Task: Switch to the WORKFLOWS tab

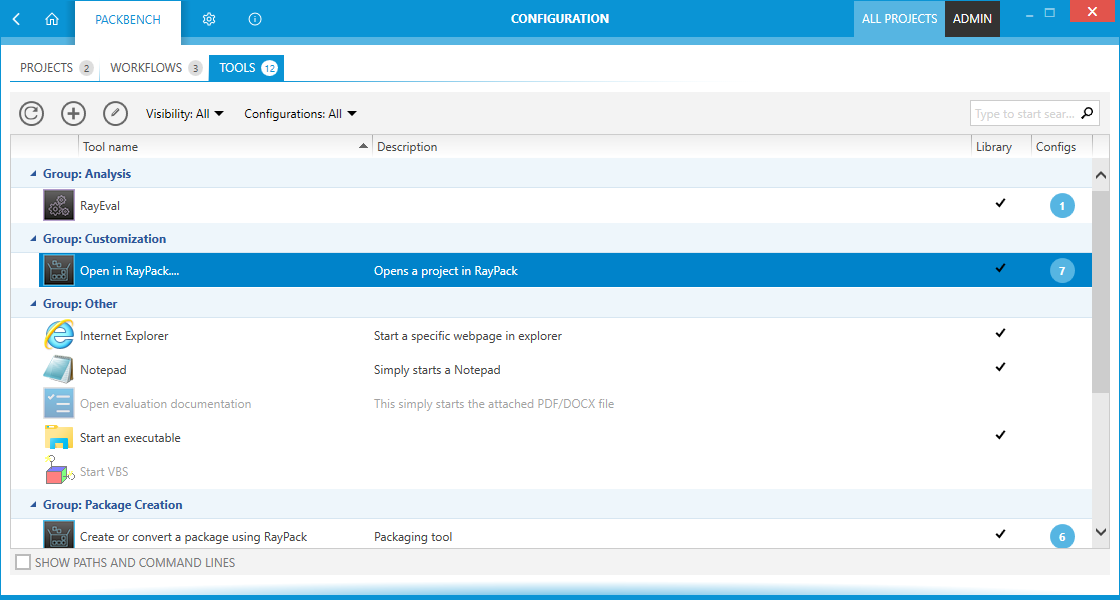Action: (145, 67)
